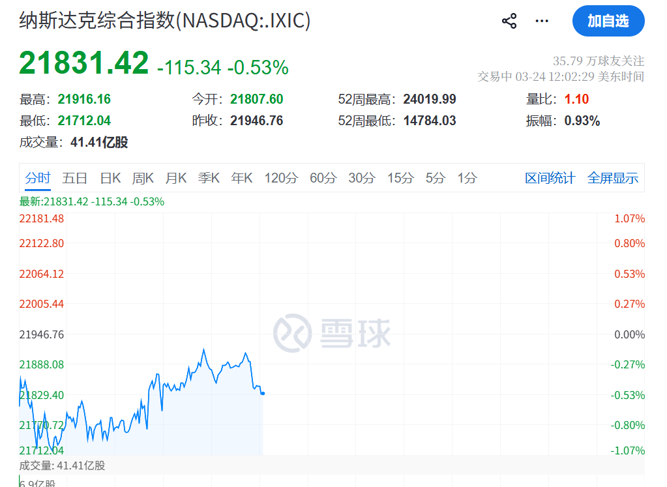Screen dimensions: 667x487
Task: Click the 雪球 watermark logo in chart
Action: pos(333,333)
